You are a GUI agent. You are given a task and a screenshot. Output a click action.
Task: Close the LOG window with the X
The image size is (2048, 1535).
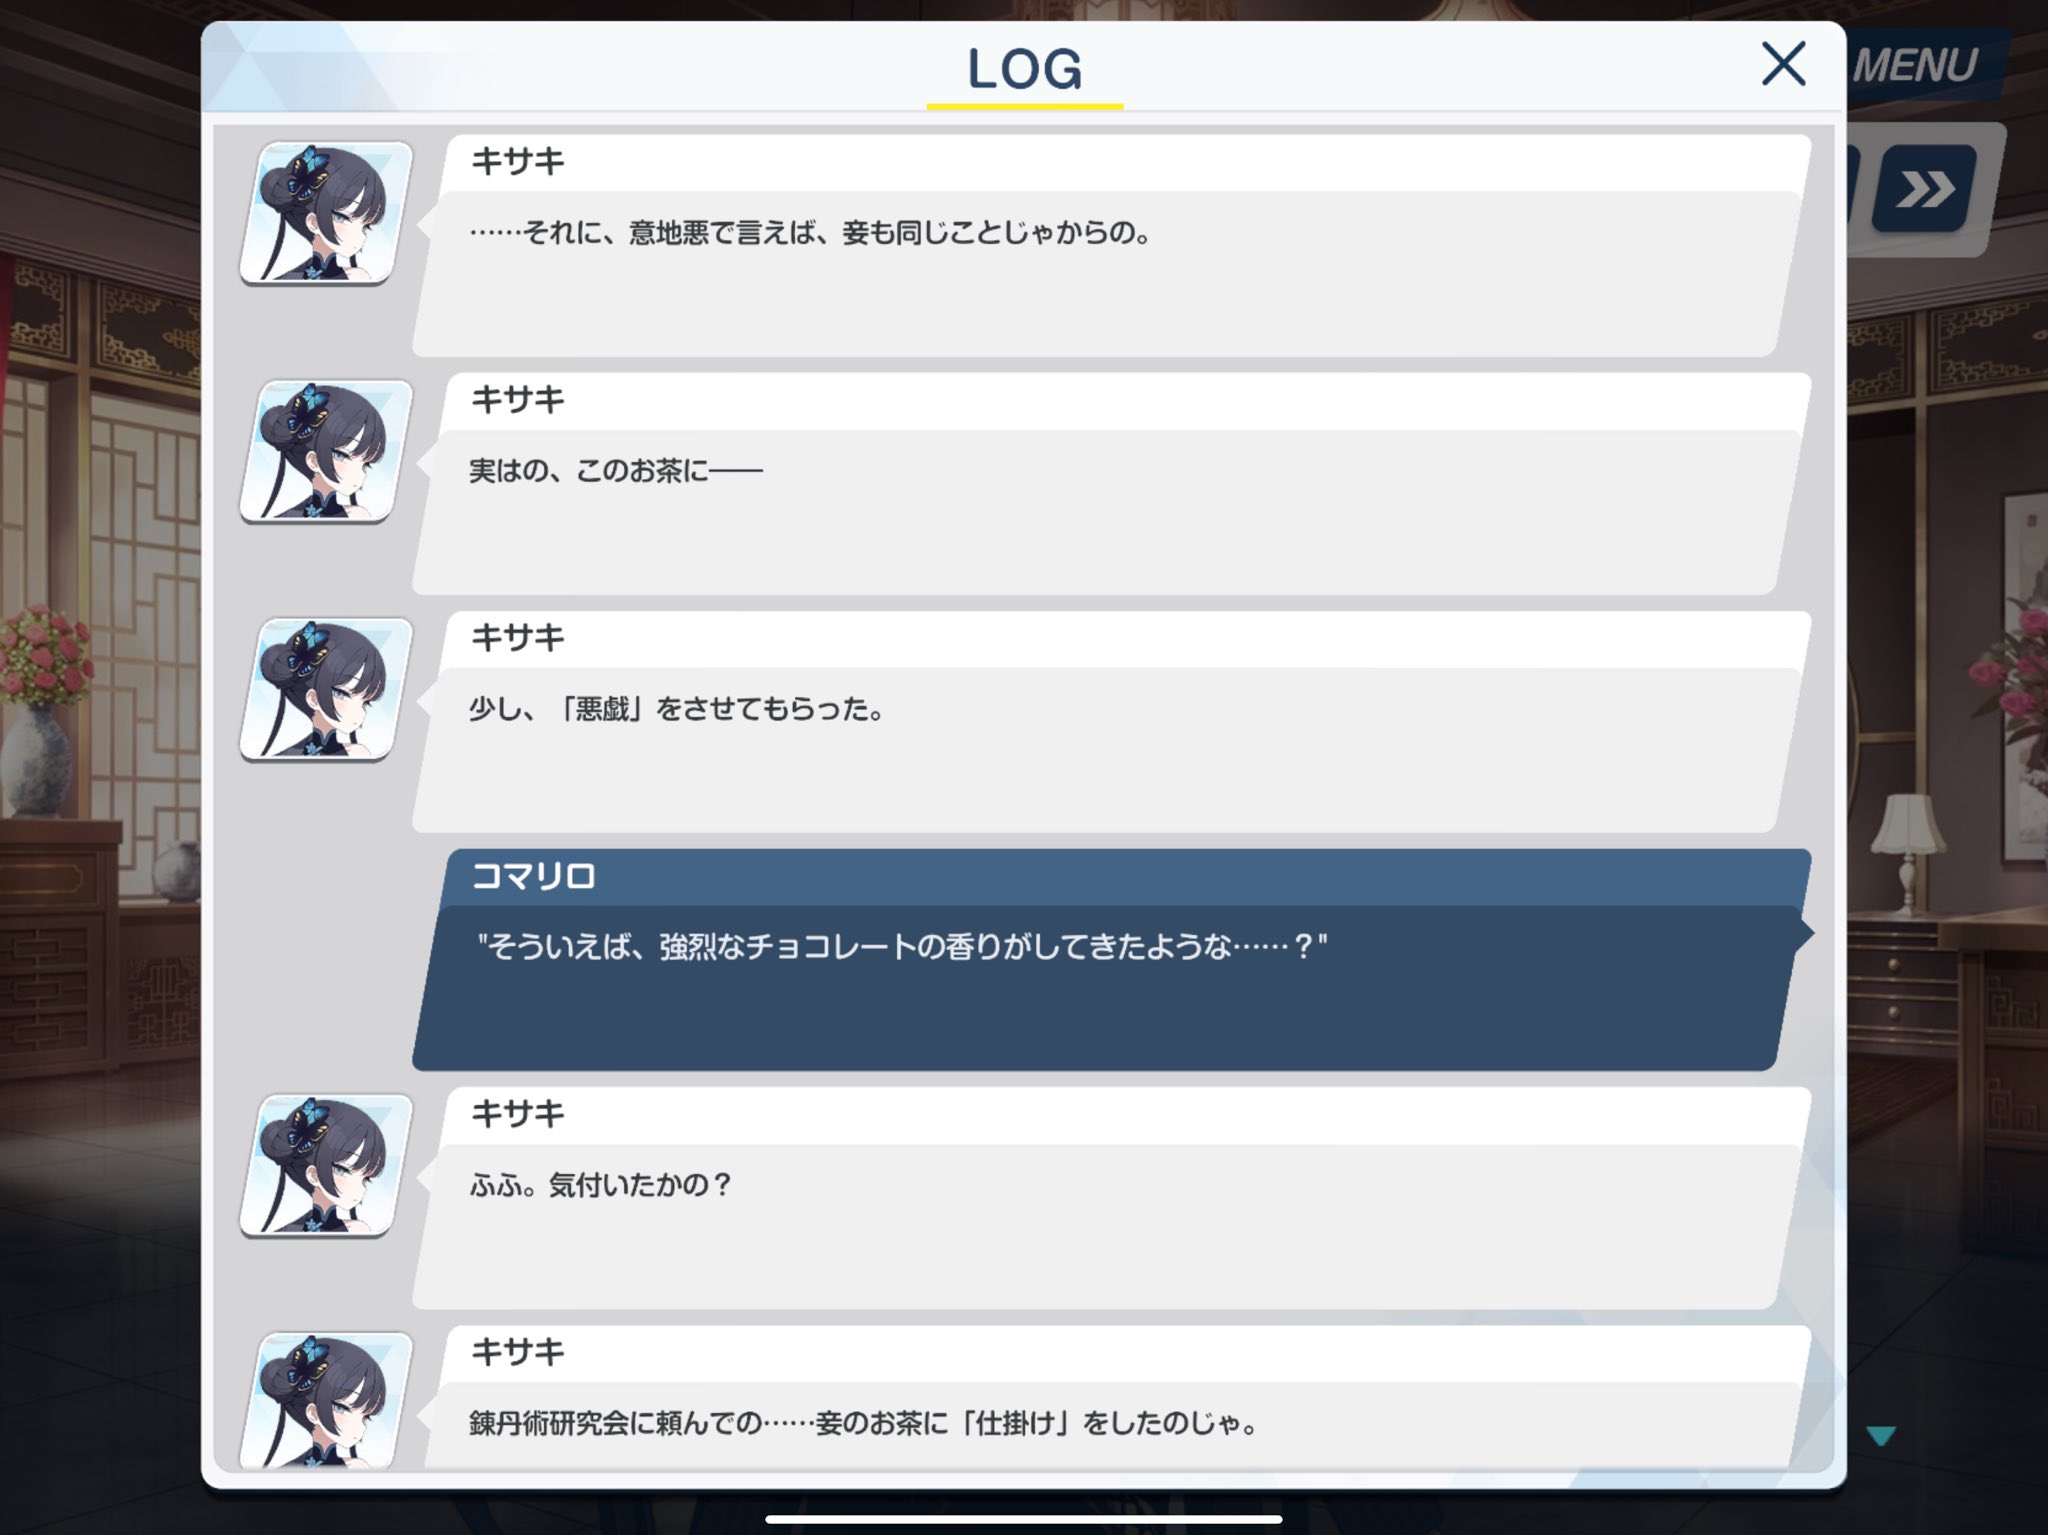pyautogui.click(x=1783, y=64)
